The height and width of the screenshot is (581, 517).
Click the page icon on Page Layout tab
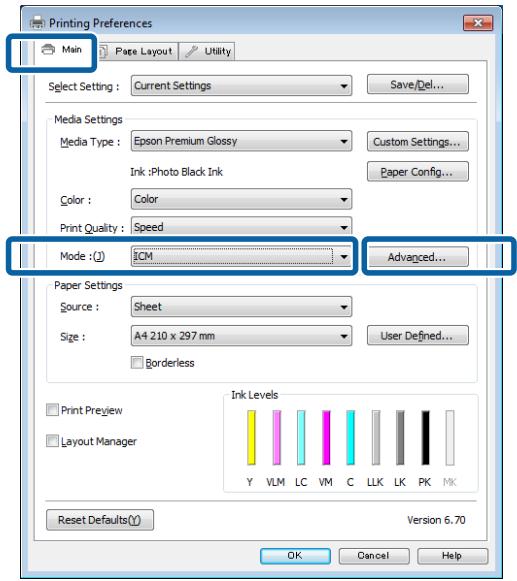click(x=103, y=52)
